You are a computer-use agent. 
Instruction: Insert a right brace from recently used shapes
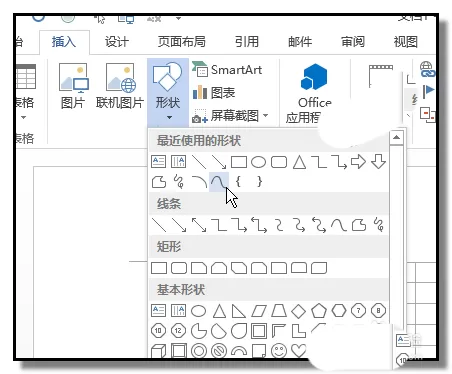259,182
